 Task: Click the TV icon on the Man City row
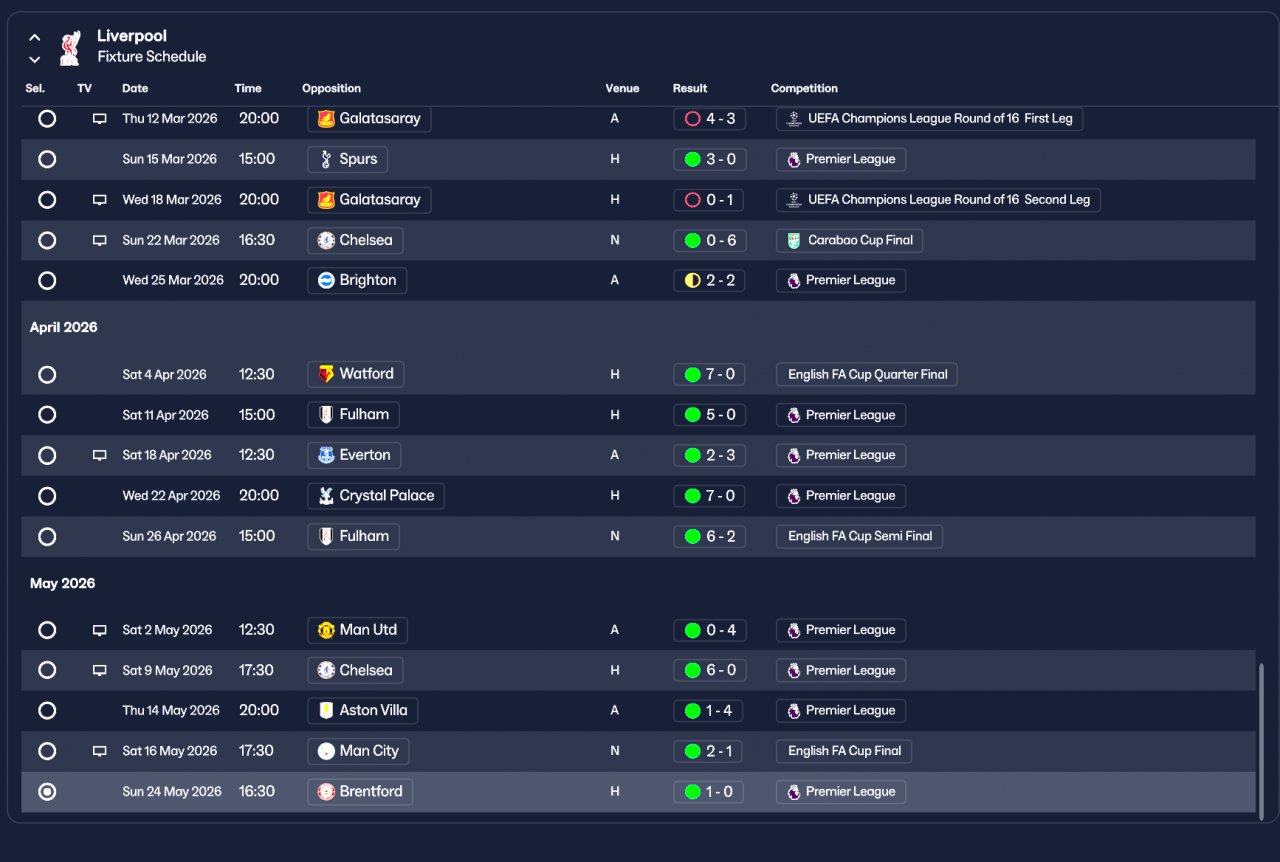(99, 751)
